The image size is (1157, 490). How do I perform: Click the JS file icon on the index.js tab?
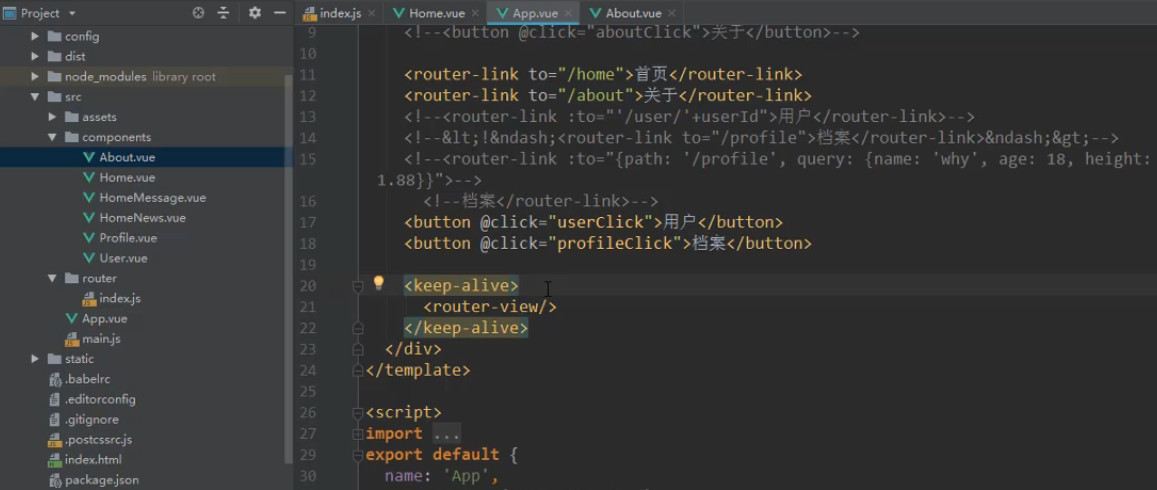[309, 13]
